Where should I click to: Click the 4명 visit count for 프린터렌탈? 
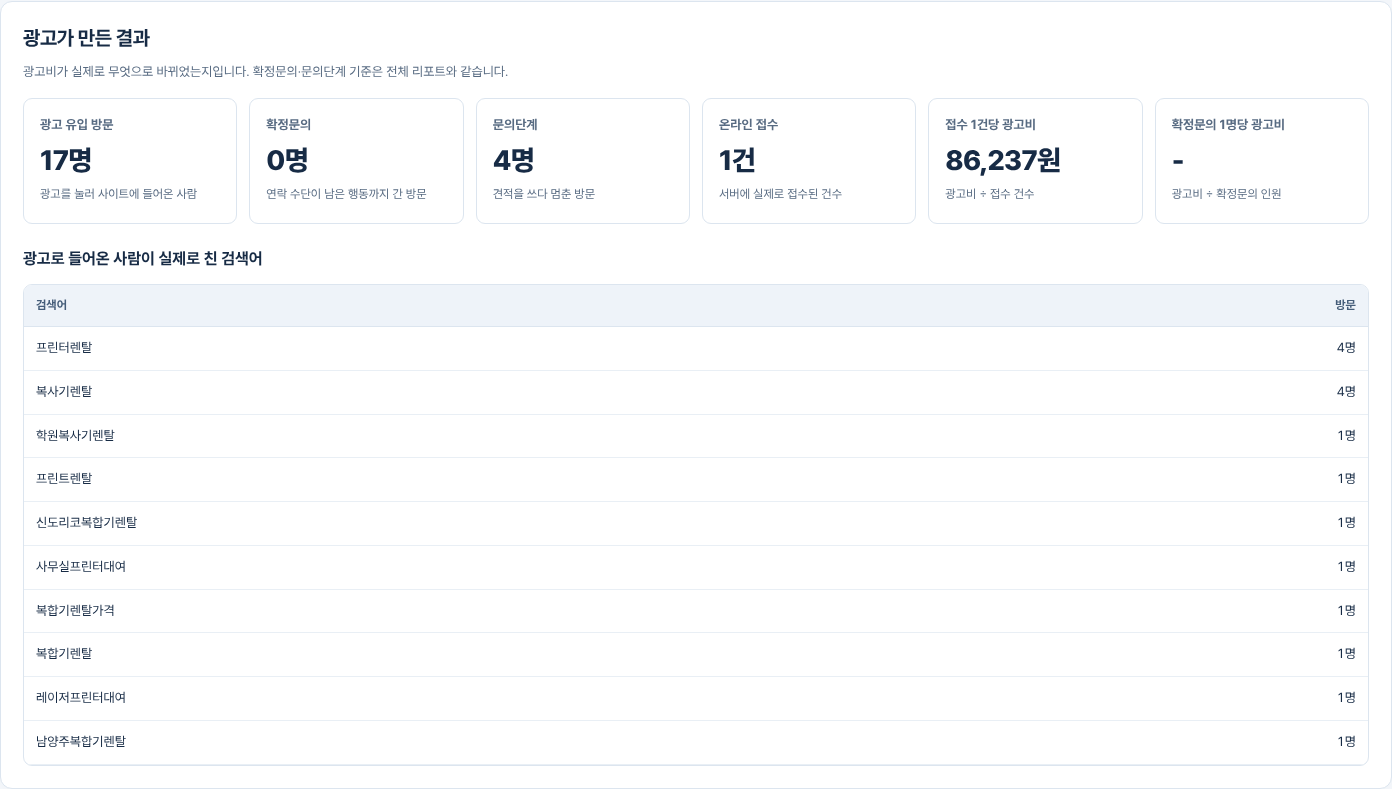coord(1346,348)
